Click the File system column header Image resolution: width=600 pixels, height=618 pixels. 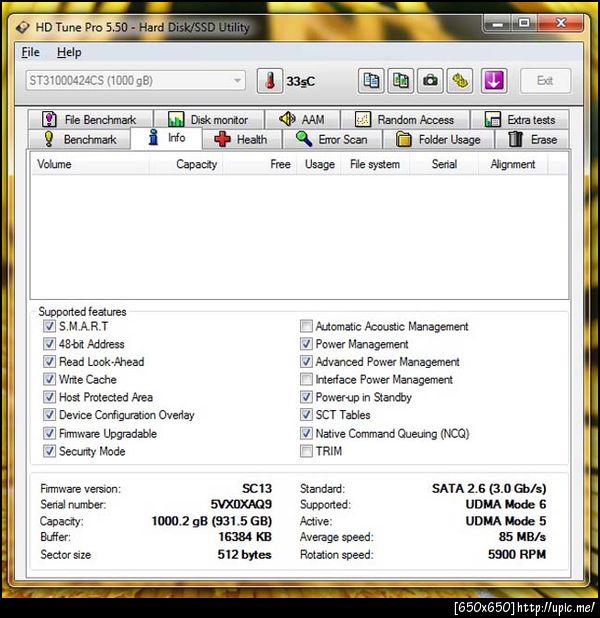click(375, 164)
